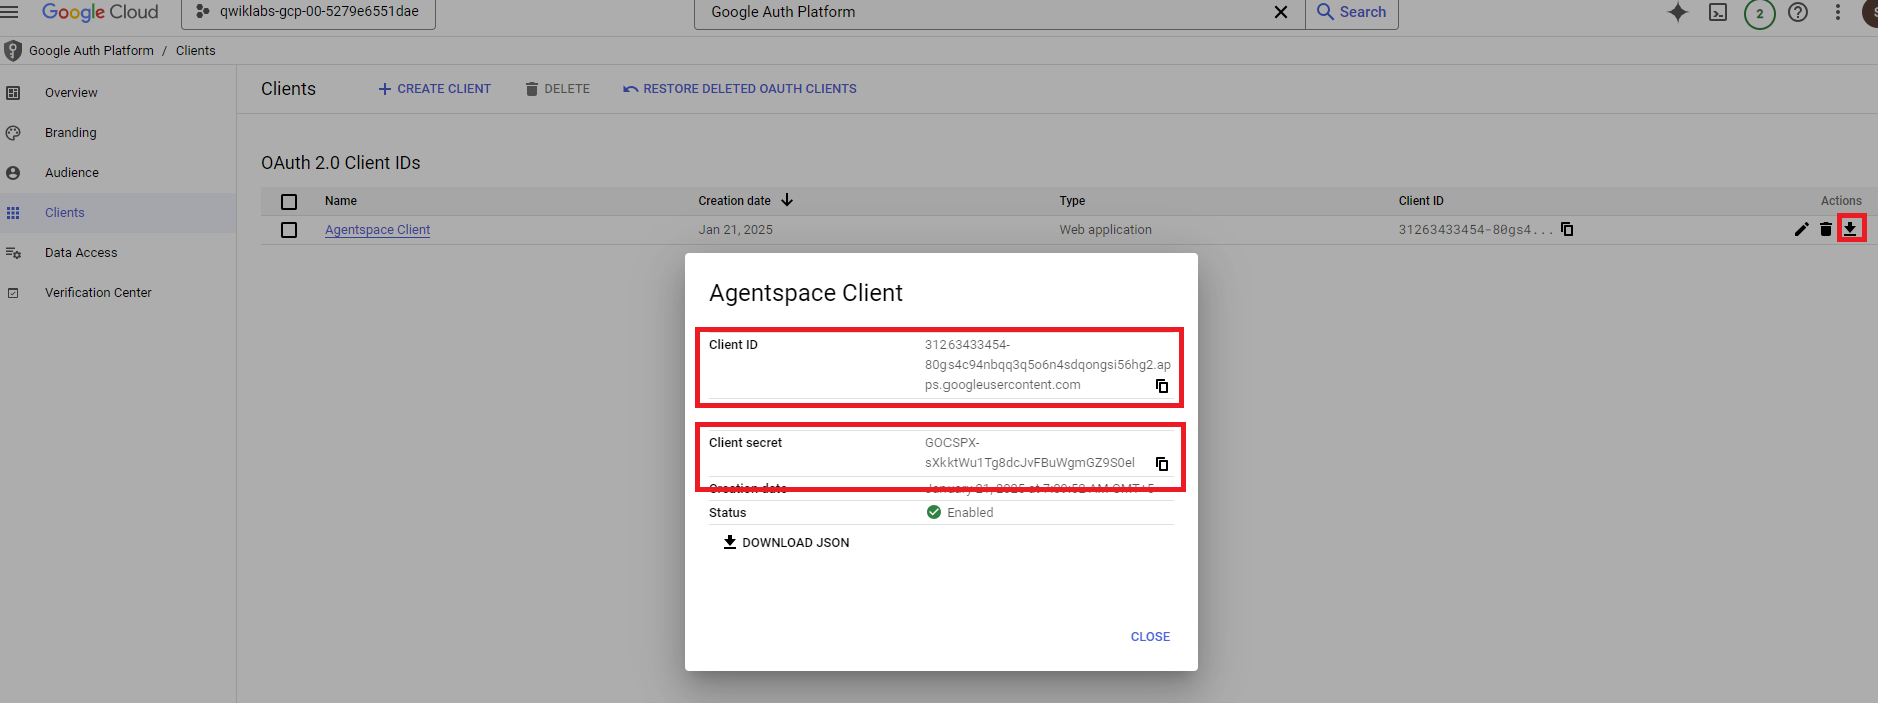
Task: Open the project selector qwiklabs-gcp-00-5279e6551dae
Action: point(308,12)
